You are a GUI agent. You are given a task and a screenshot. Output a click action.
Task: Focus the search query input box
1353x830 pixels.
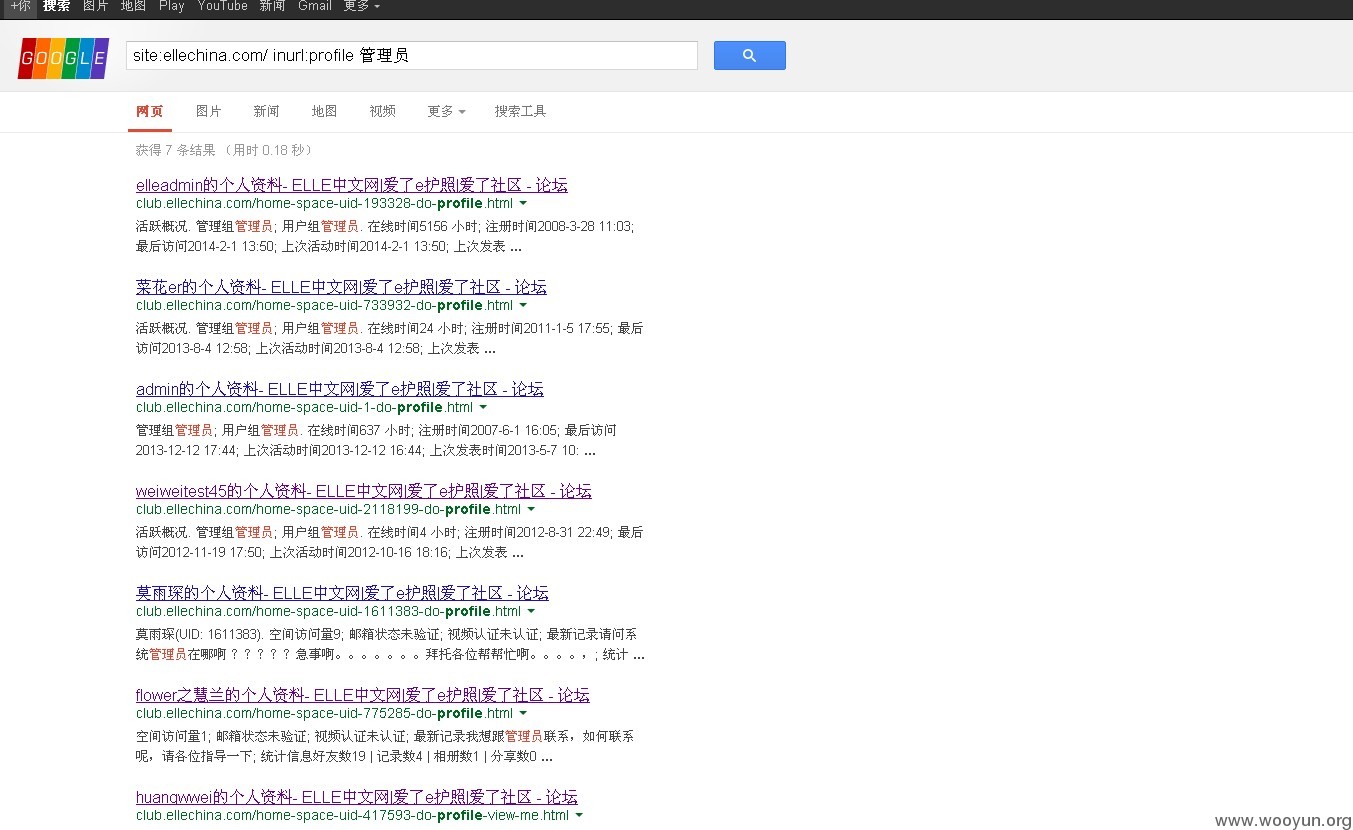pos(411,55)
